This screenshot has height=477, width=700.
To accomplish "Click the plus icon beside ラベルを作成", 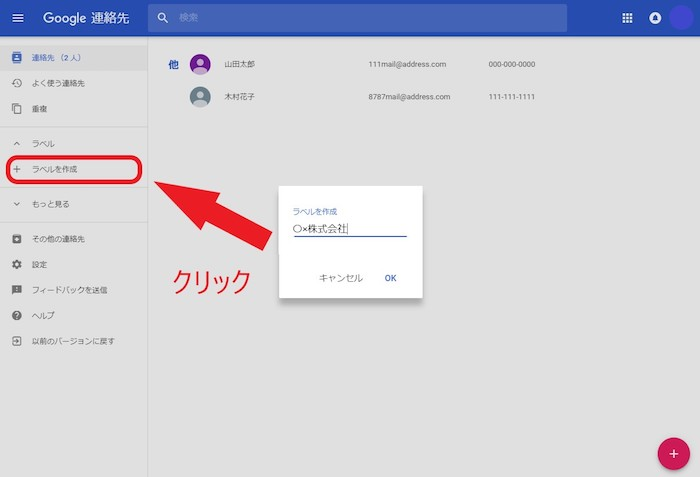I will [x=17, y=169].
